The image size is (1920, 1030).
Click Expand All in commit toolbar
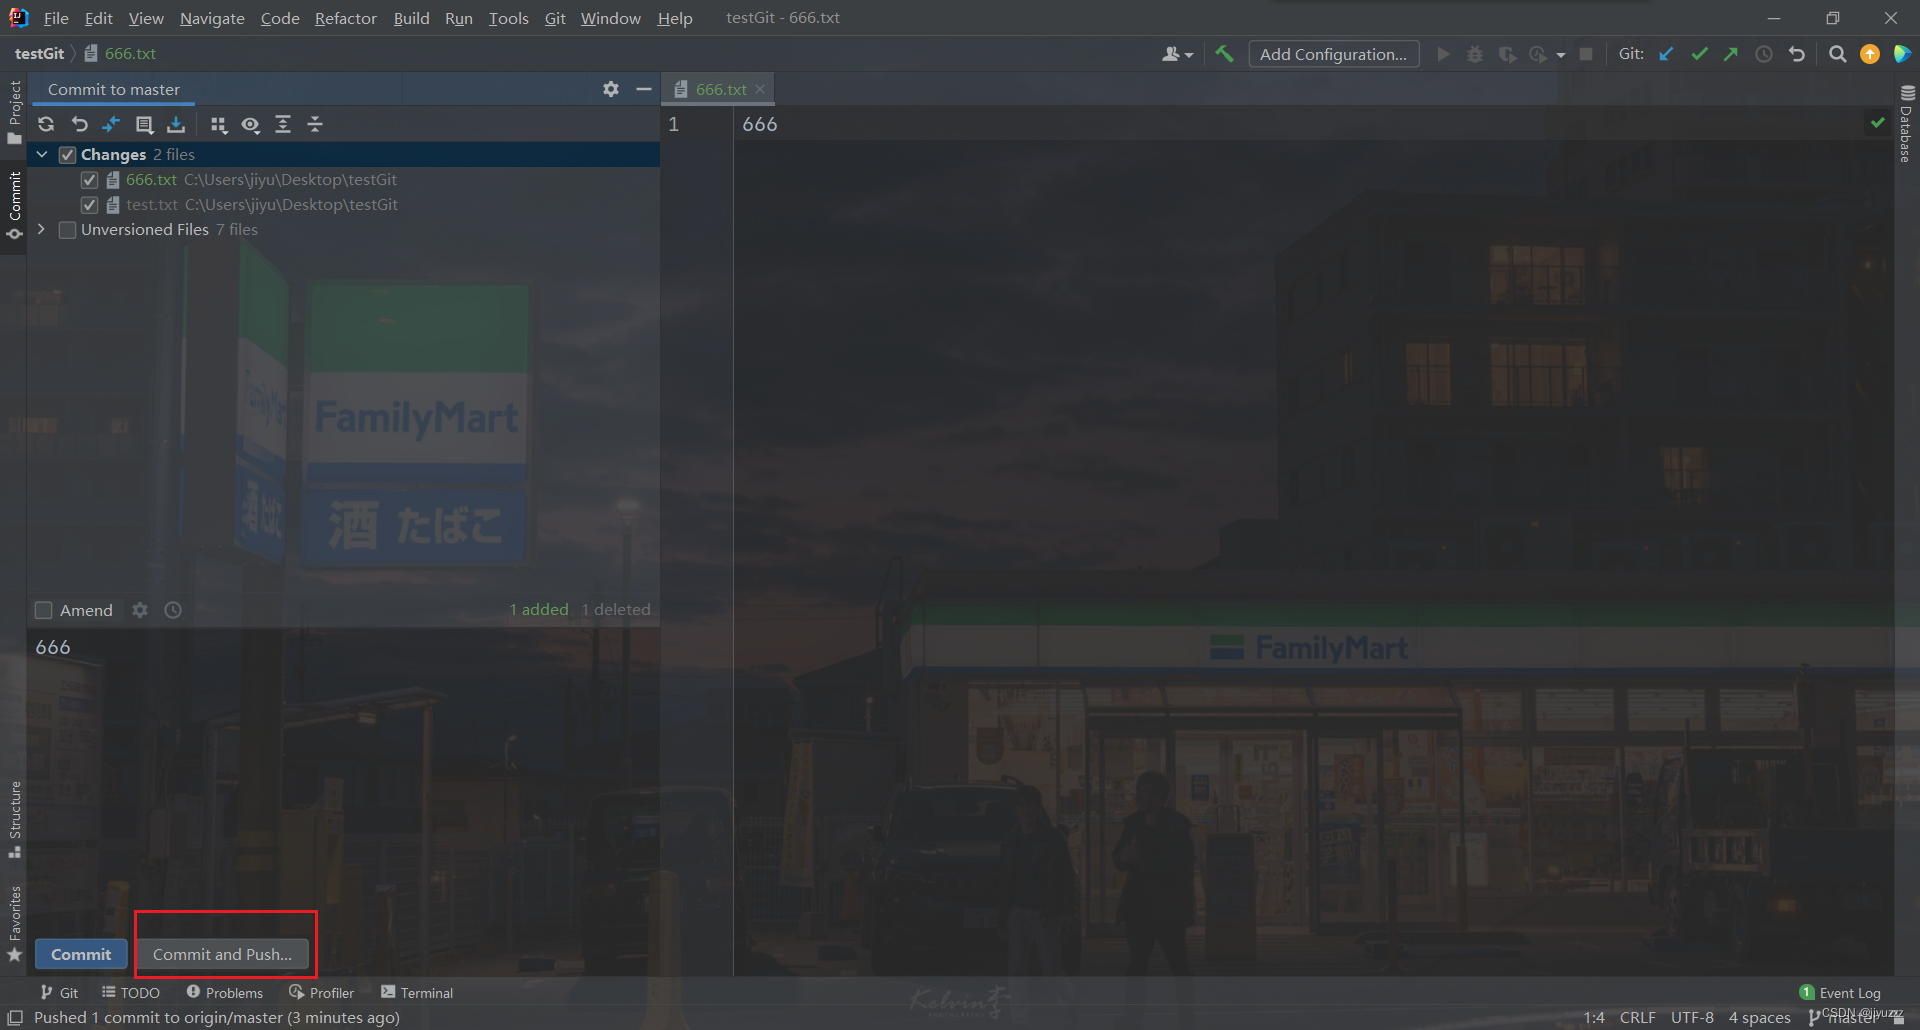[x=283, y=124]
